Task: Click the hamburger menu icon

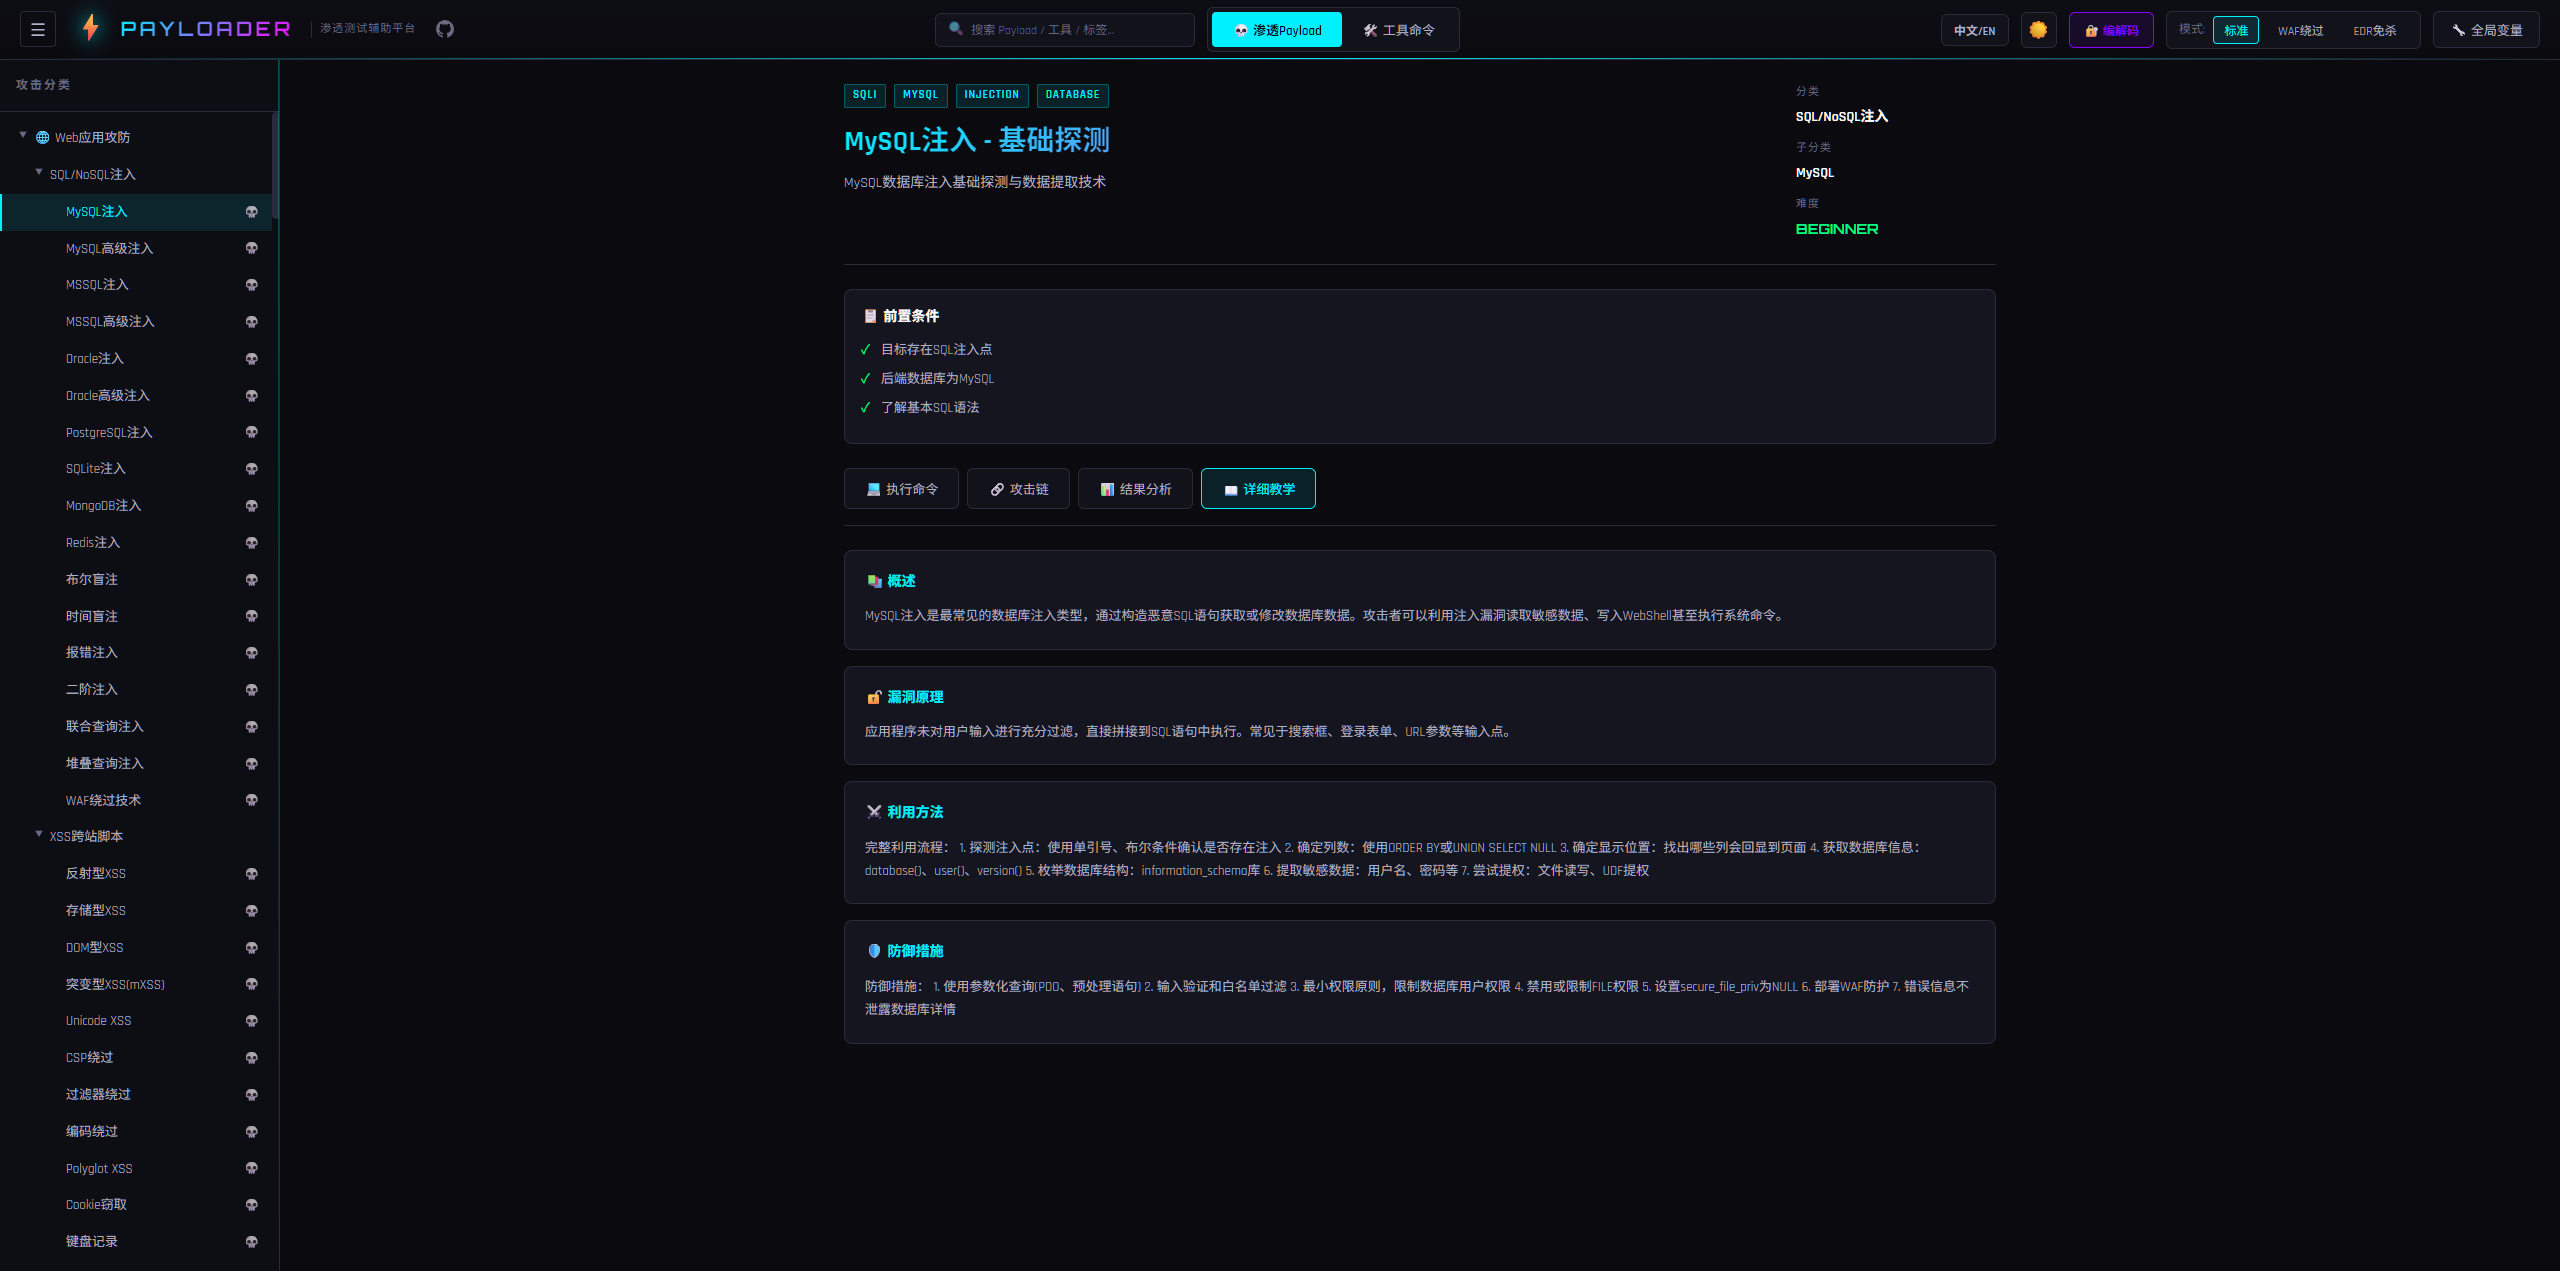Action: point(38,30)
